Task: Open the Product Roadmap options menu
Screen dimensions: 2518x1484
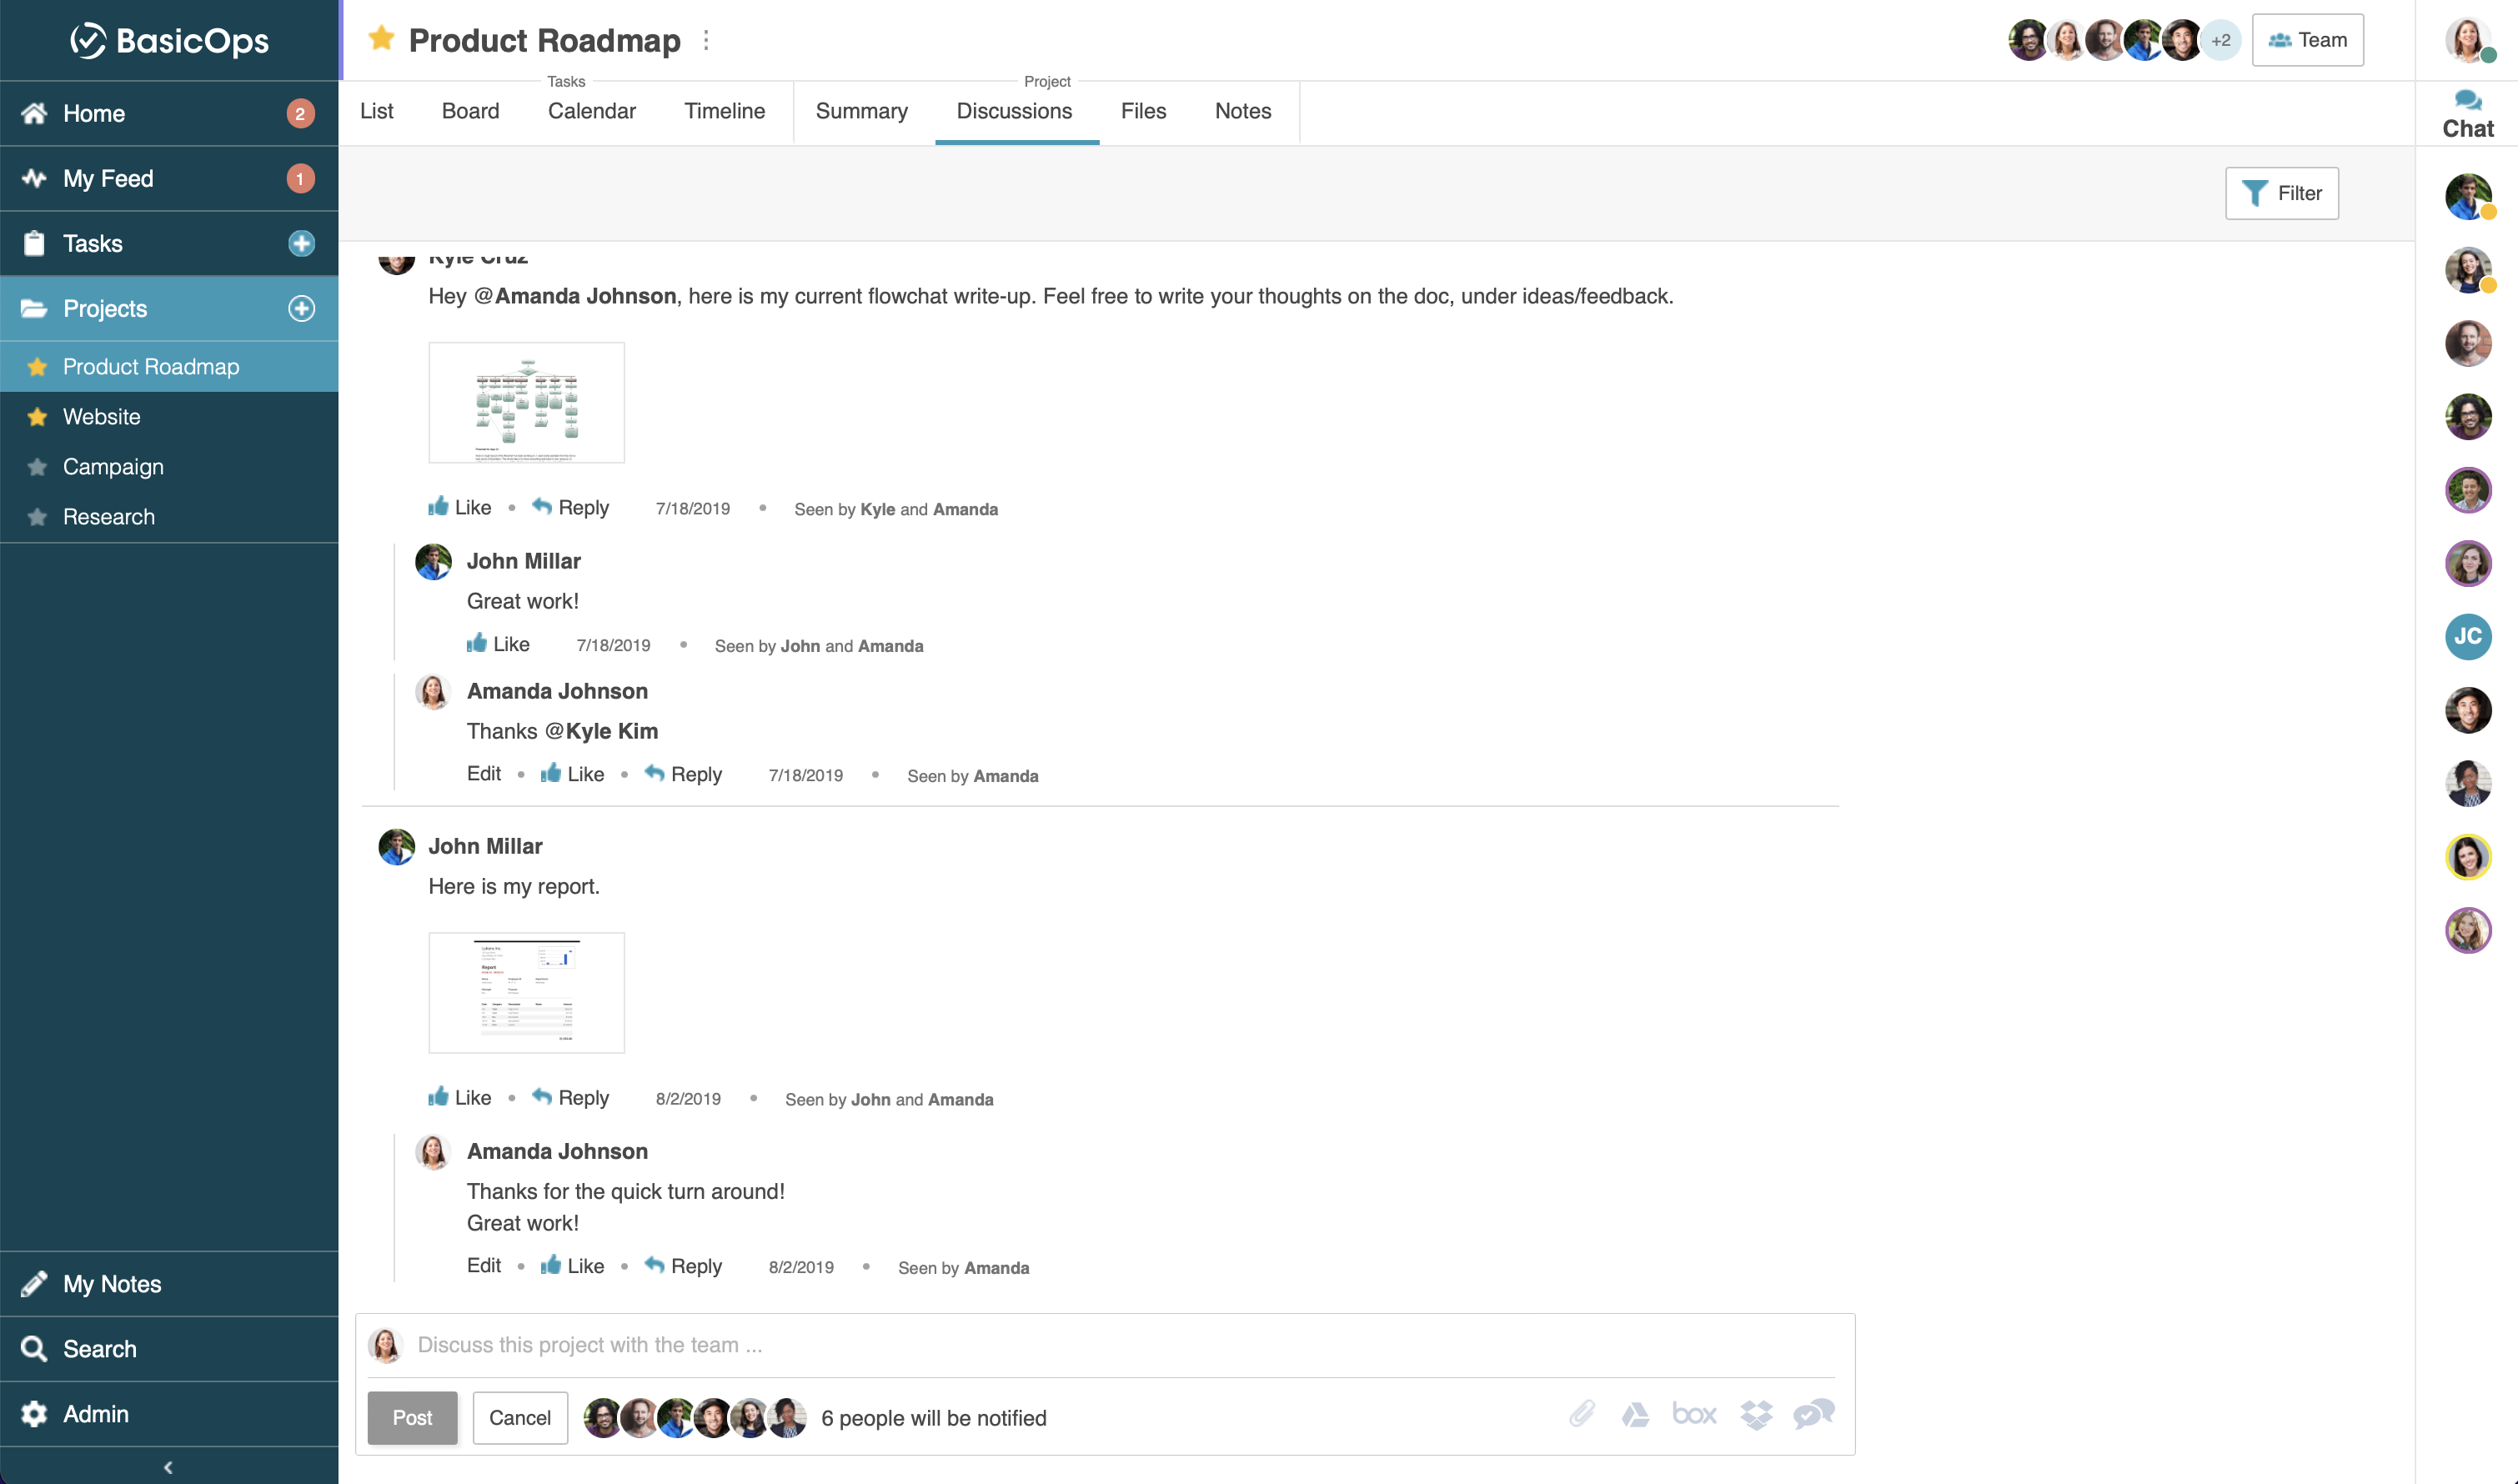Action: [x=706, y=40]
